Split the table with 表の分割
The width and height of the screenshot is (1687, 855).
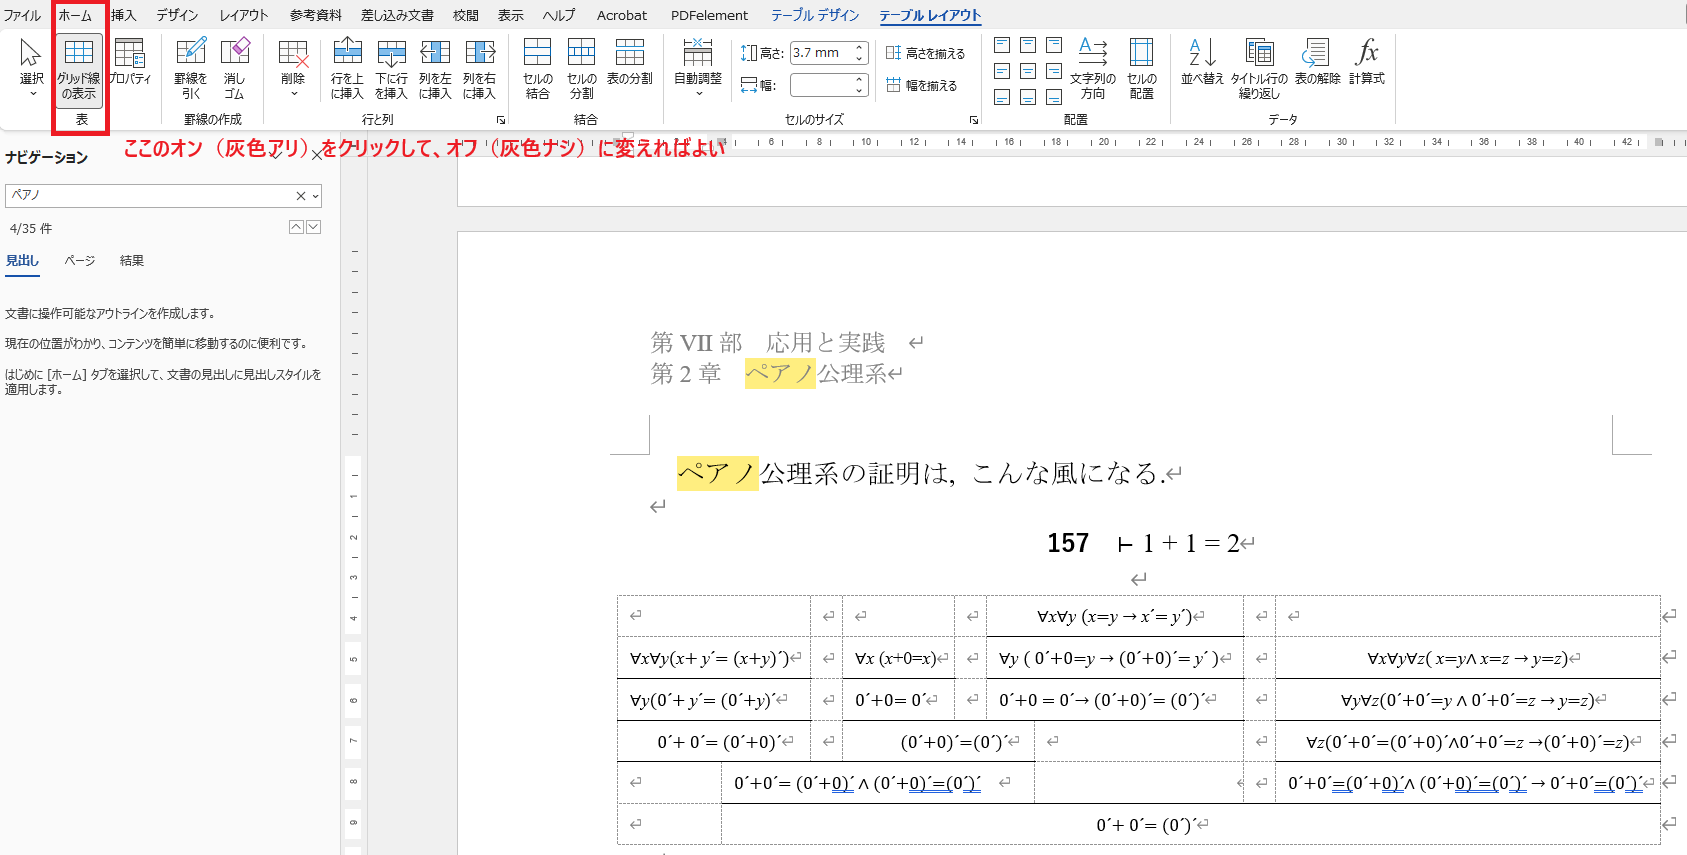coord(629,62)
